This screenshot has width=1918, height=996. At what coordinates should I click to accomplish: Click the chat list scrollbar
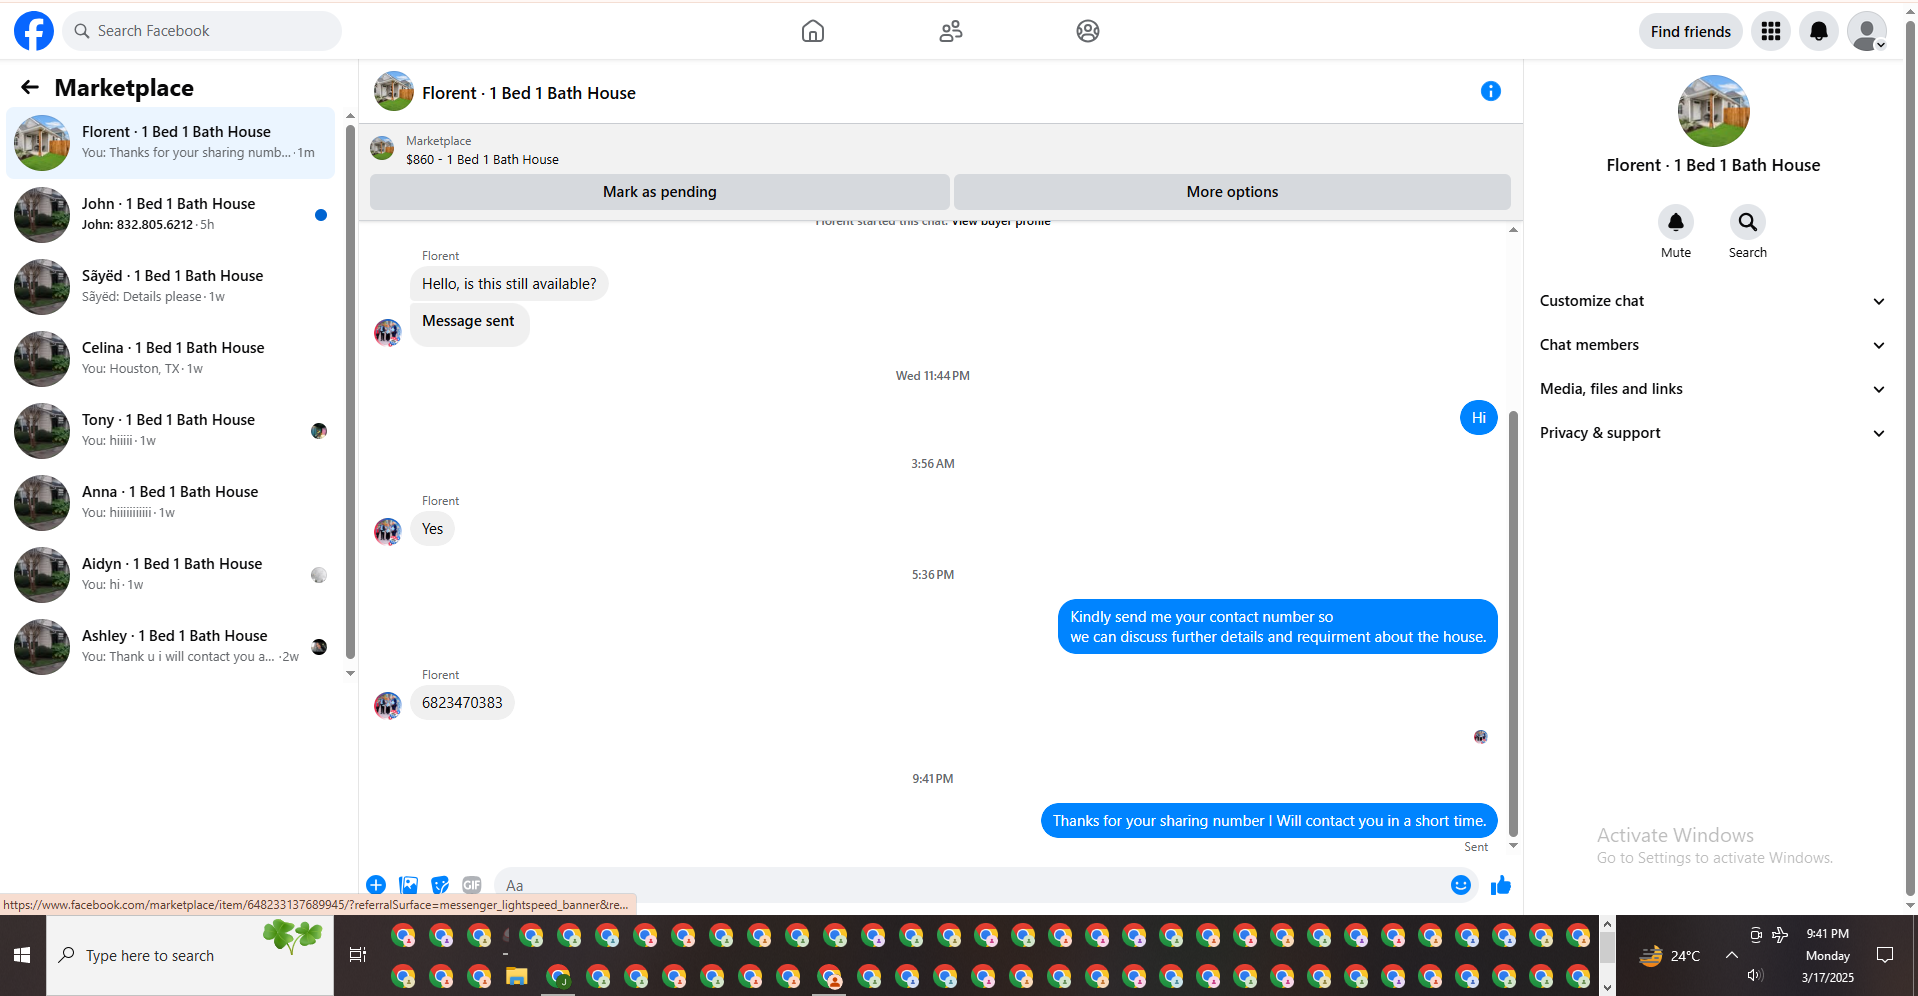350,392
